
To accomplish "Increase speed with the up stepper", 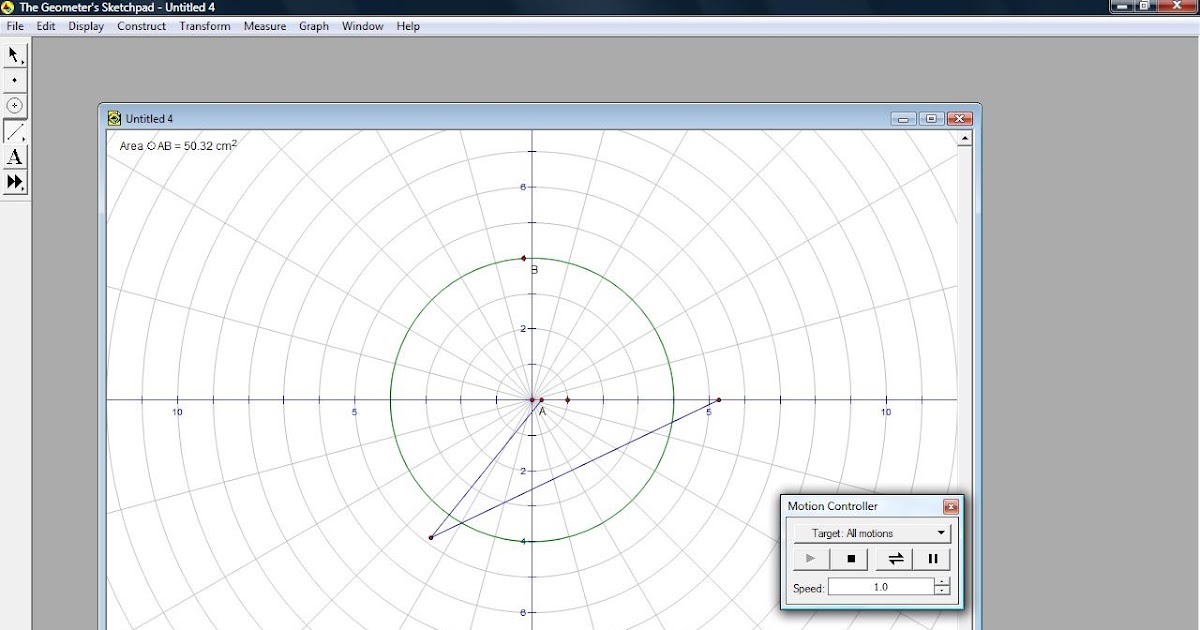I will click(x=942, y=583).
